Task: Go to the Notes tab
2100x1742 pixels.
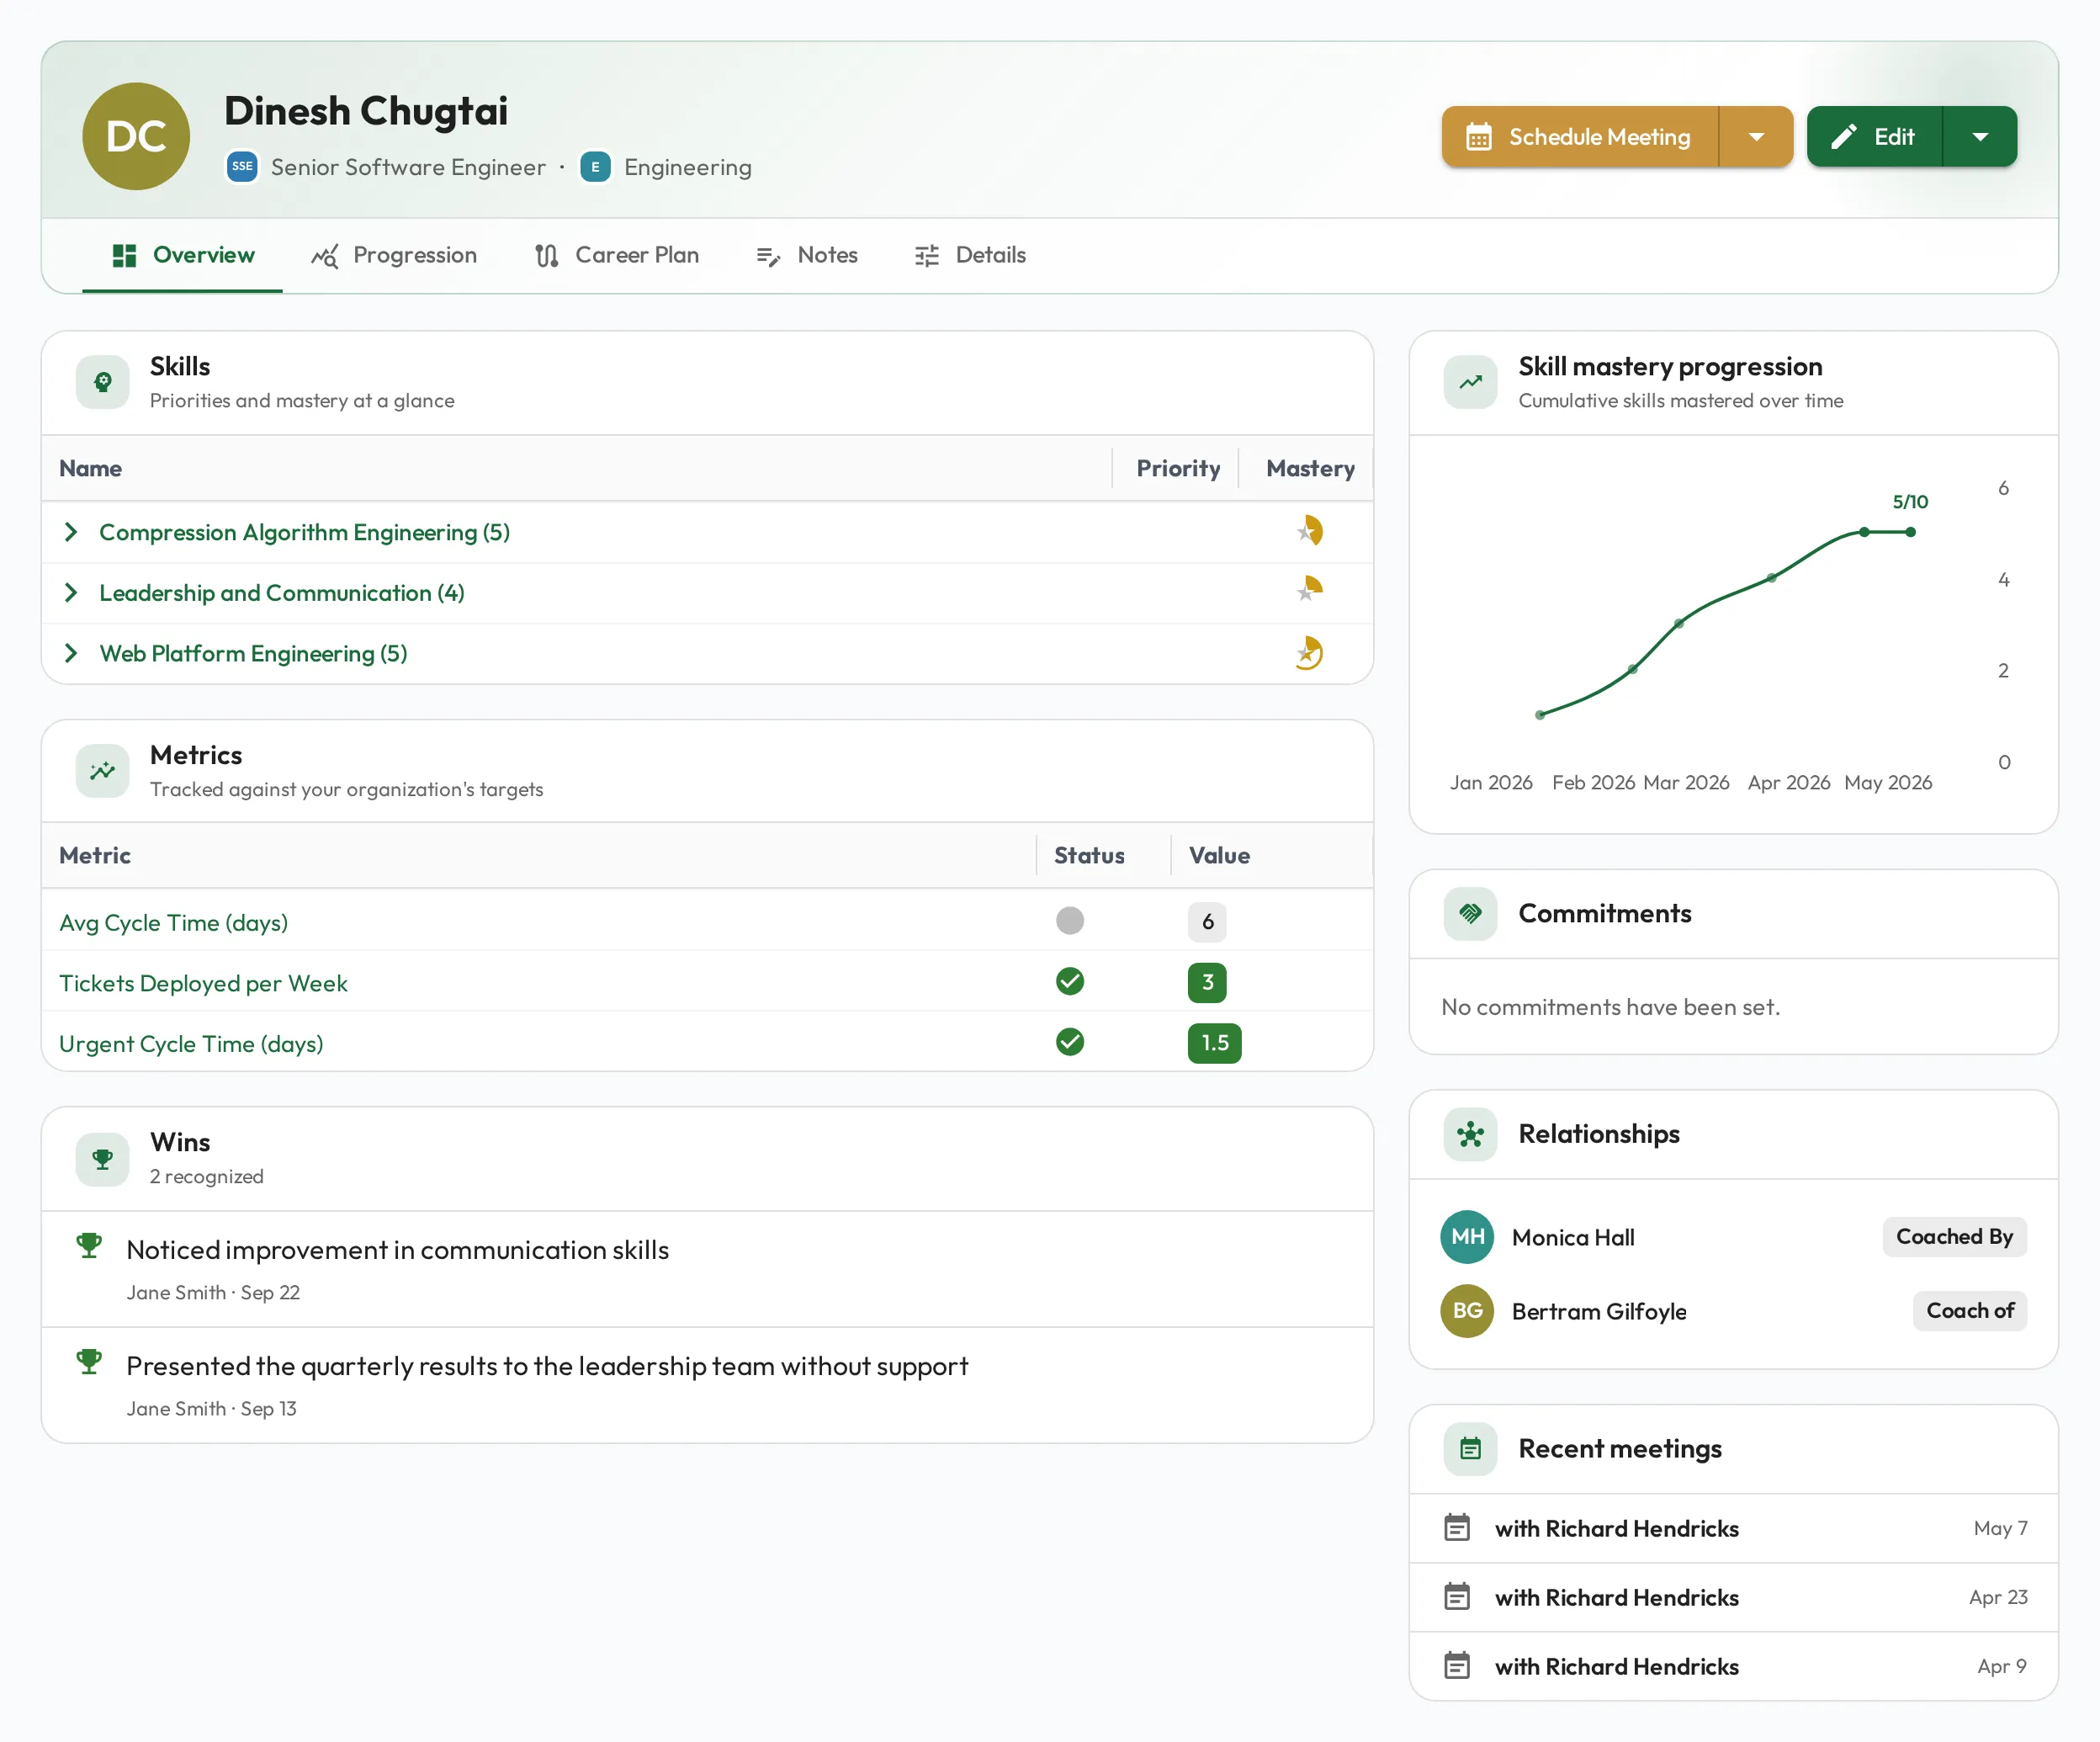Action: click(x=807, y=256)
